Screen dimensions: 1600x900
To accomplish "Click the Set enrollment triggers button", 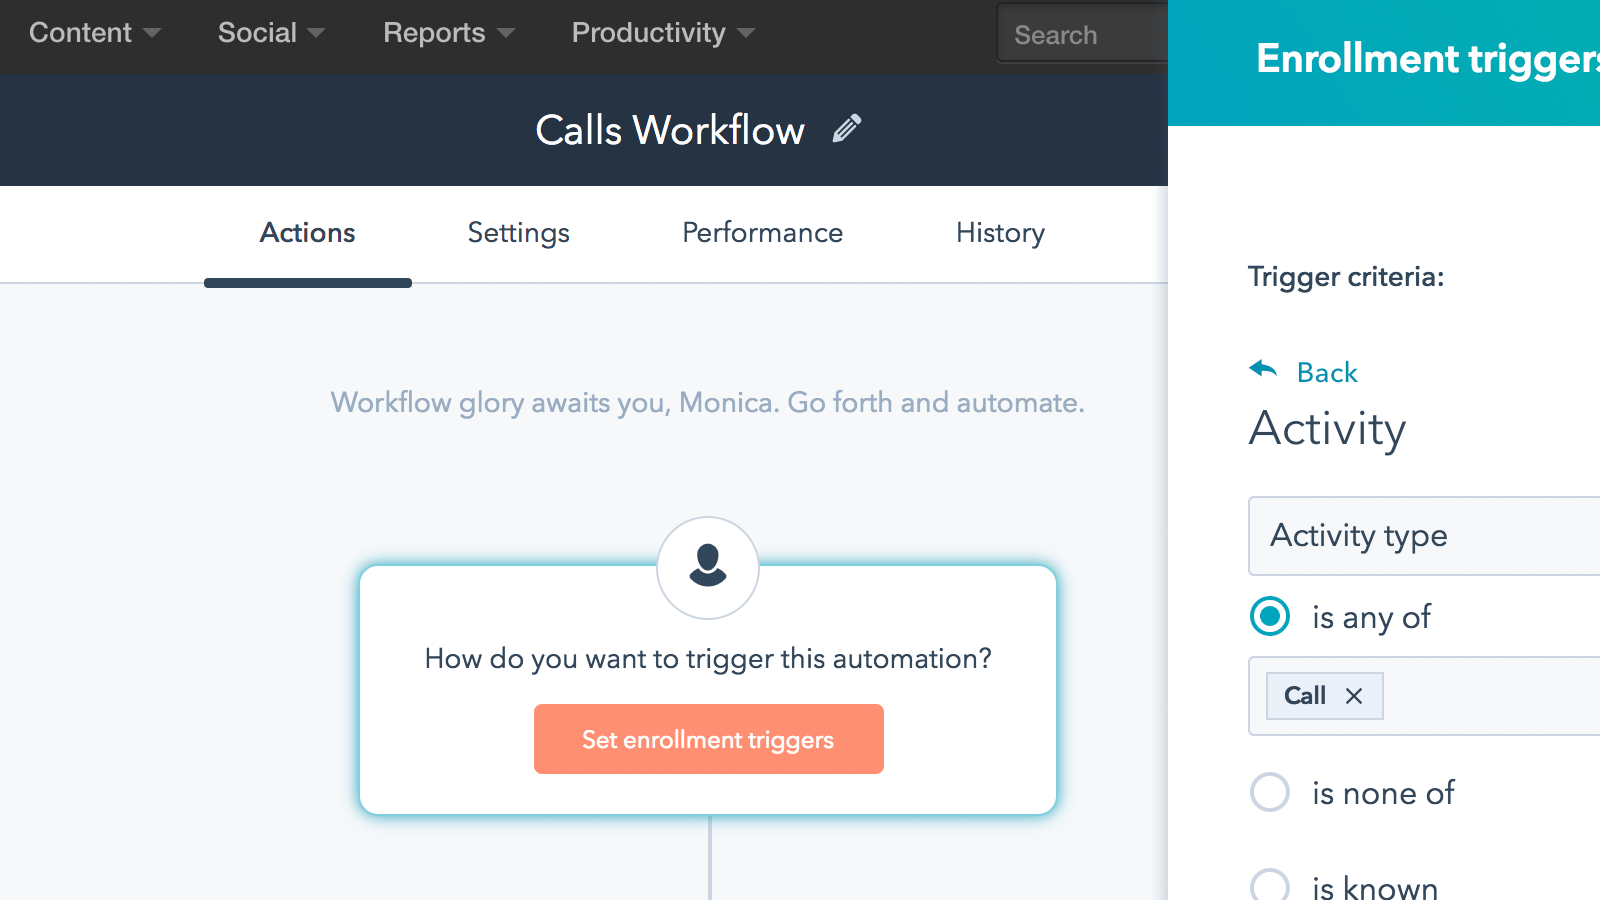I will (x=708, y=739).
